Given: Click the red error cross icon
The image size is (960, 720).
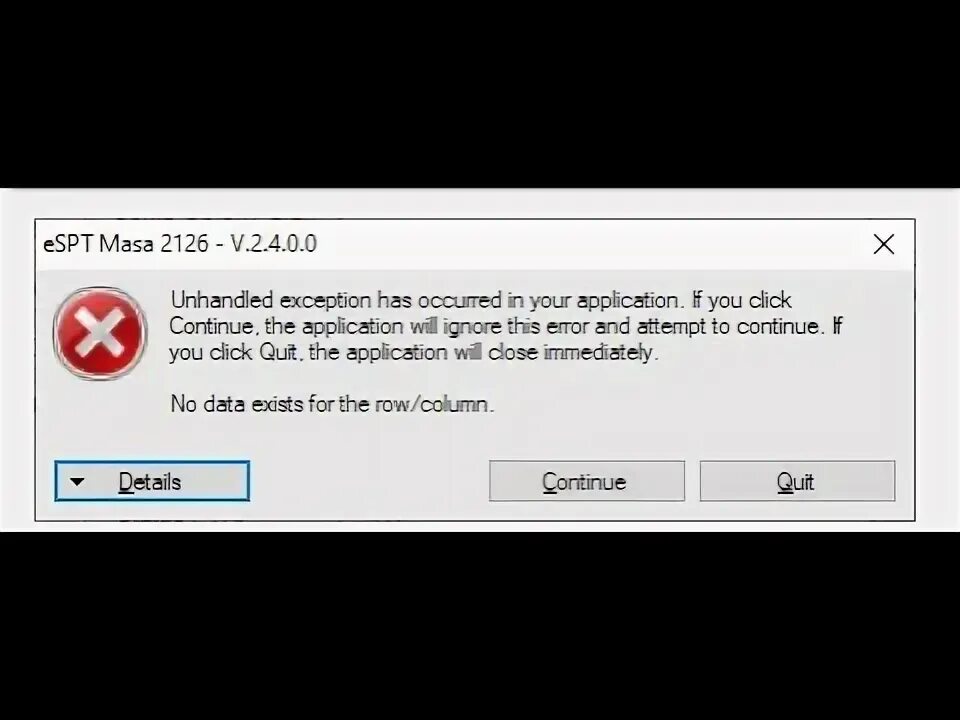Looking at the screenshot, I should click(100, 333).
